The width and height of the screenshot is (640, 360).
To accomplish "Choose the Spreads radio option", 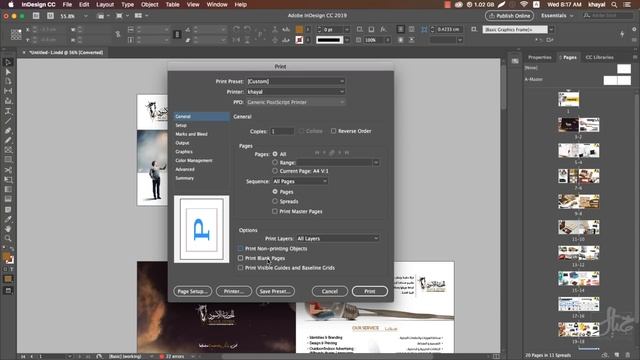I will (275, 201).
